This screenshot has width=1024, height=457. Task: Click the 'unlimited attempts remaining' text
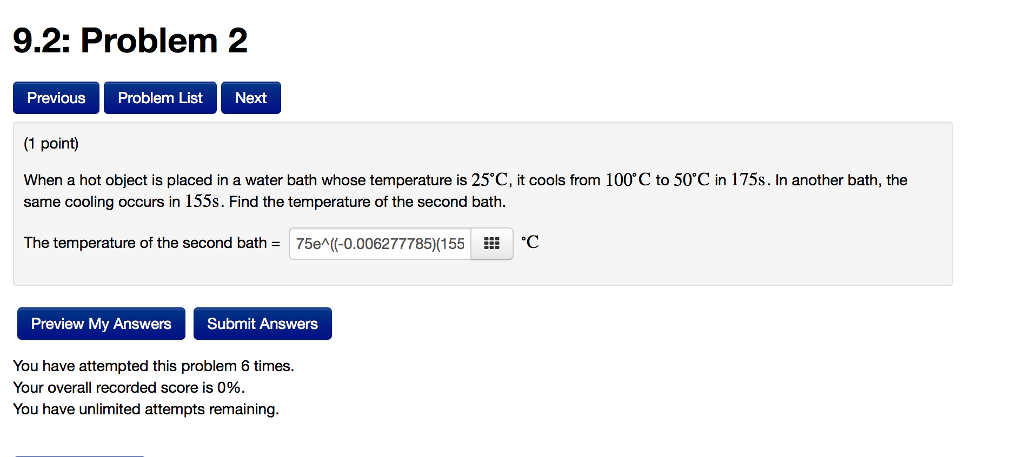pyautogui.click(x=180, y=410)
